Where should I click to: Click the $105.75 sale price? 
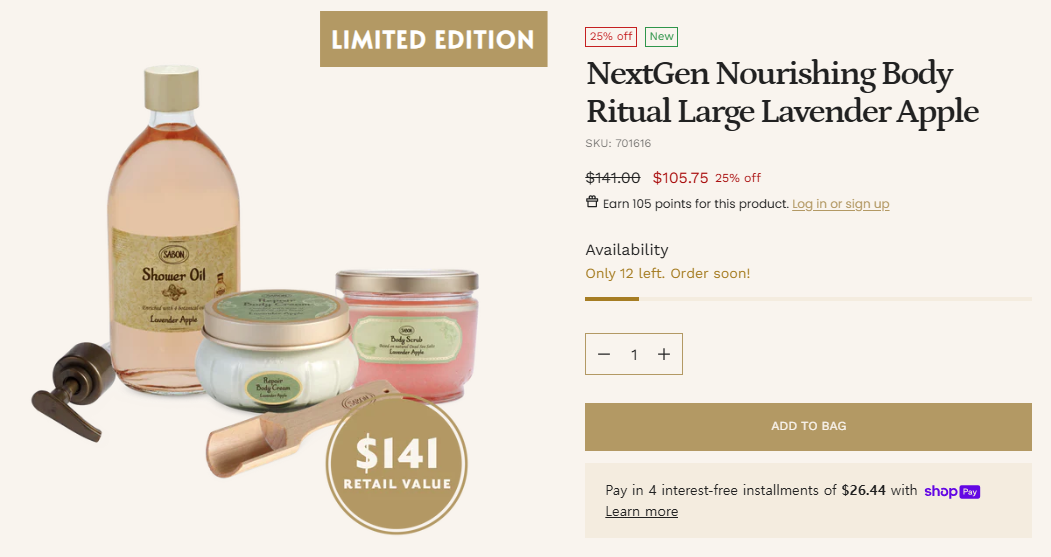680,178
